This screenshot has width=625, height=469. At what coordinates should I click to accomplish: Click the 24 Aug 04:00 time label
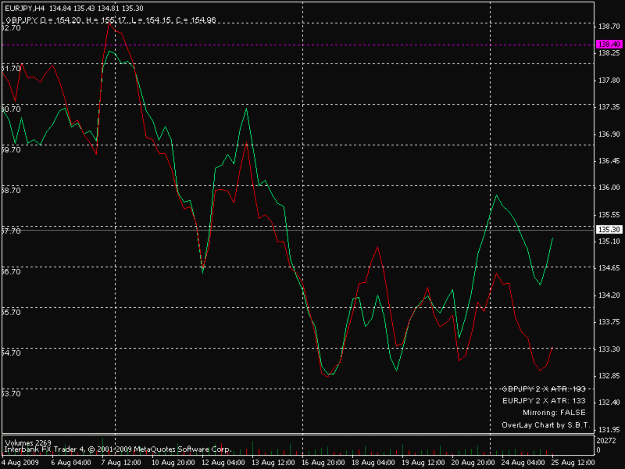[x=523, y=463]
